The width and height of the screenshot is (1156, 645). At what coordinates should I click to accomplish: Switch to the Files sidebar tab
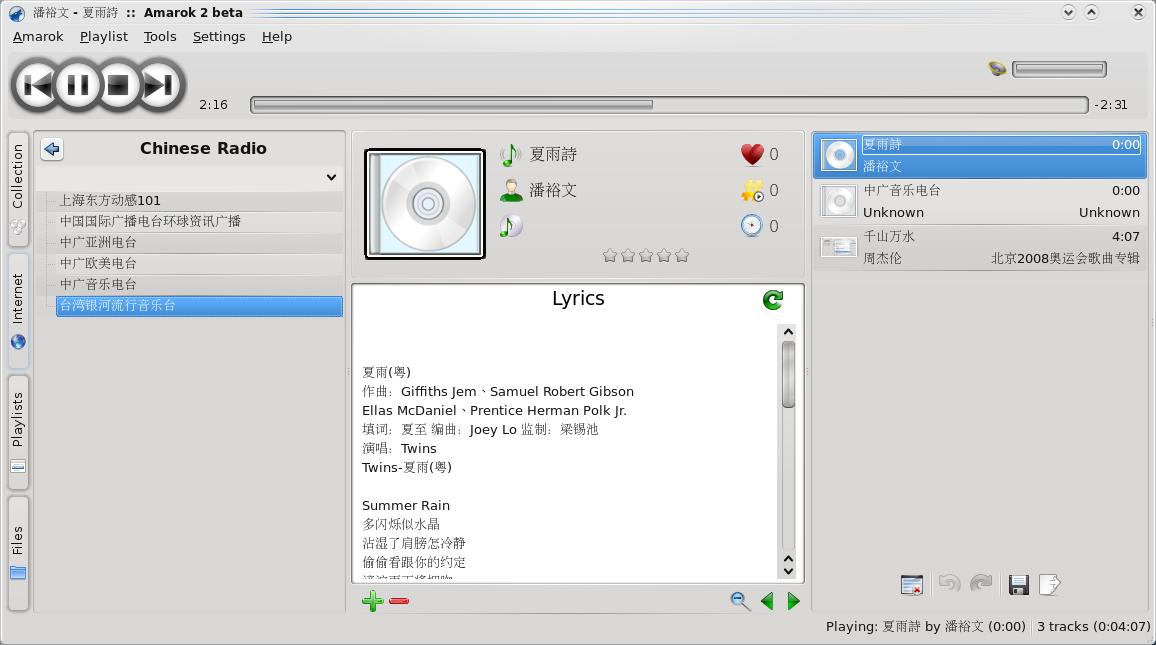pos(18,554)
